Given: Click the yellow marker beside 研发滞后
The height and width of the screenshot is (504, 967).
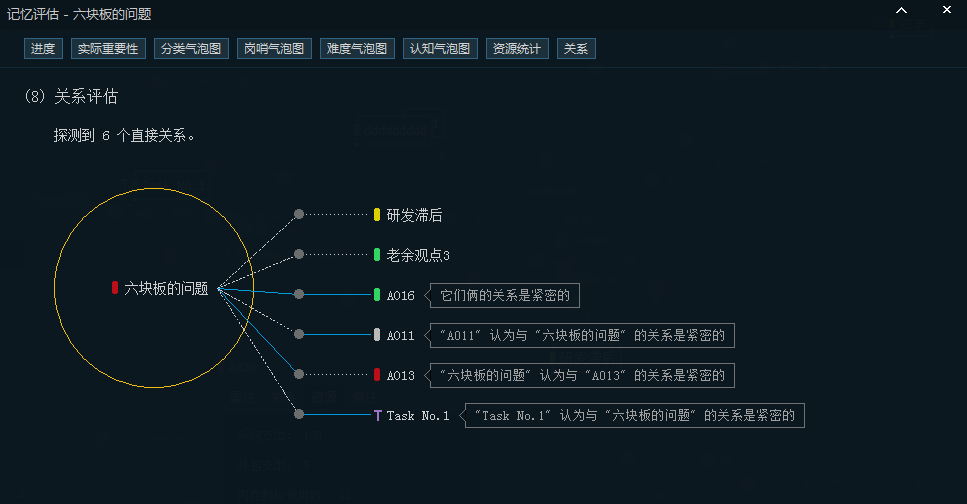Looking at the screenshot, I should (x=377, y=215).
